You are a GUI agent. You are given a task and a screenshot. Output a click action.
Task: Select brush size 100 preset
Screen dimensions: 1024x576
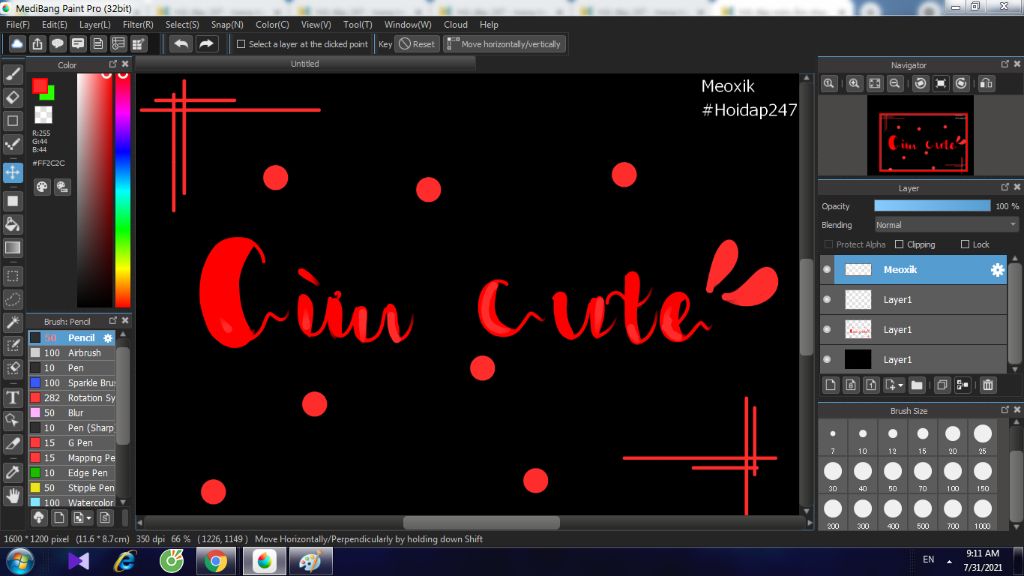tap(953, 476)
